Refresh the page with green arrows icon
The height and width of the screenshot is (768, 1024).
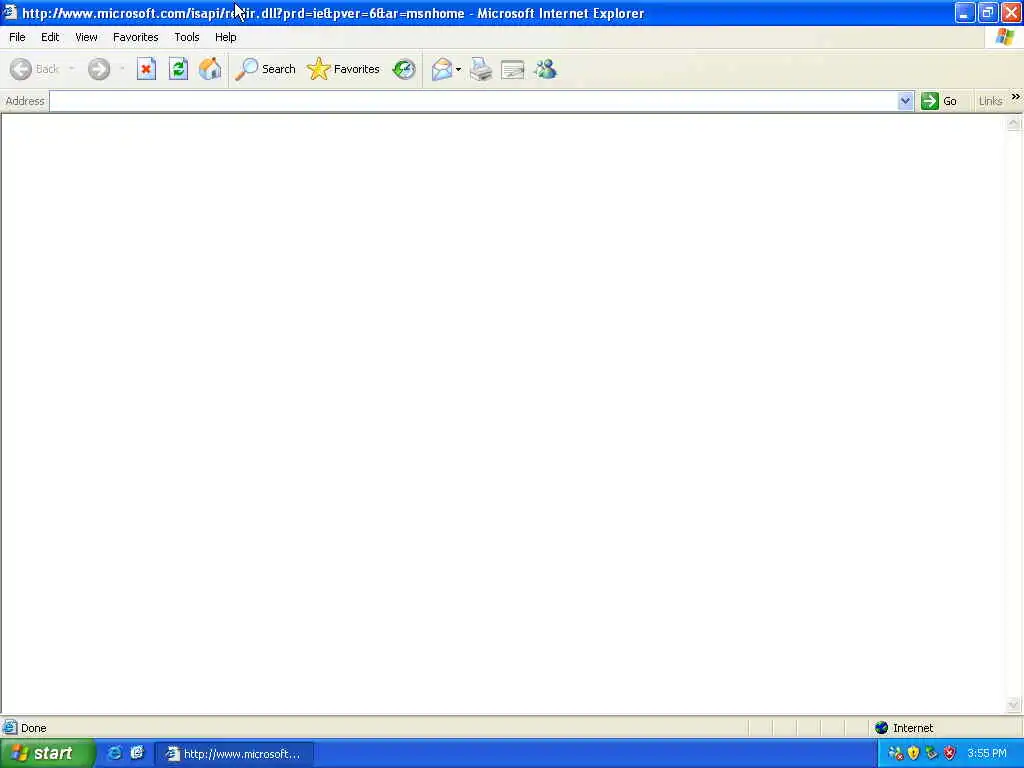pyautogui.click(x=178, y=69)
